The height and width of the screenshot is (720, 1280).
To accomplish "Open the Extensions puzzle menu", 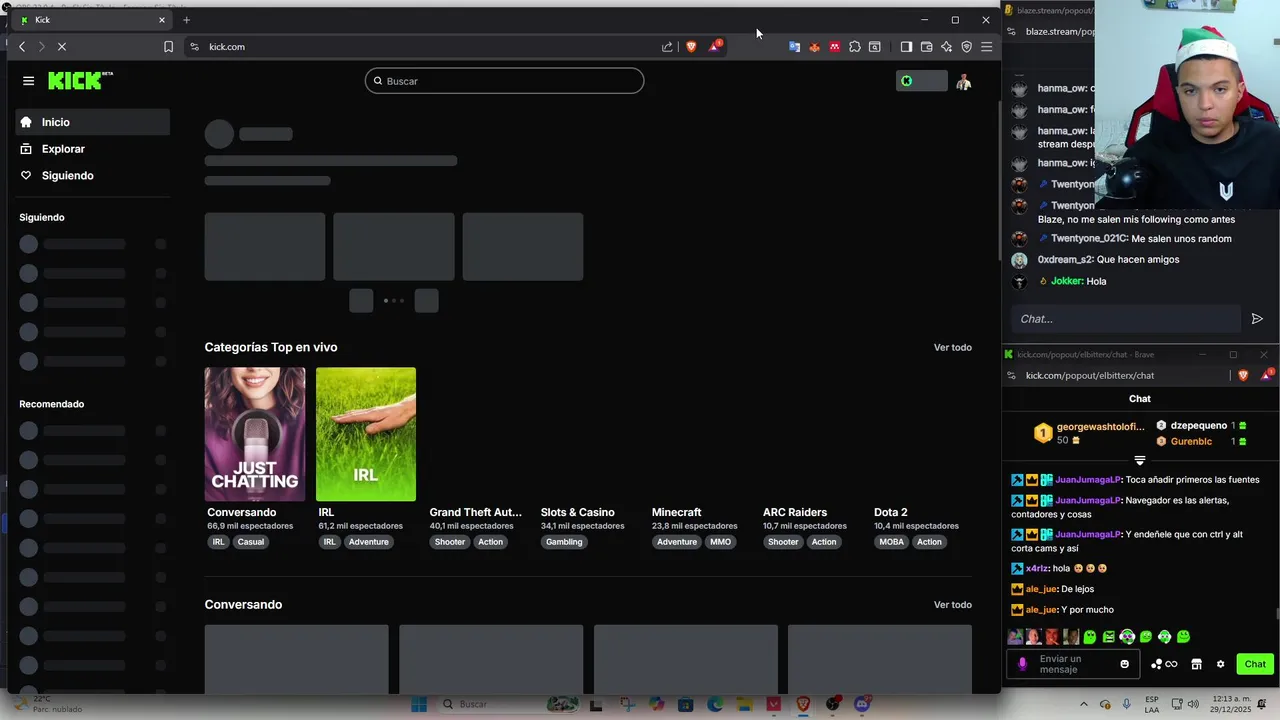I will [855, 47].
